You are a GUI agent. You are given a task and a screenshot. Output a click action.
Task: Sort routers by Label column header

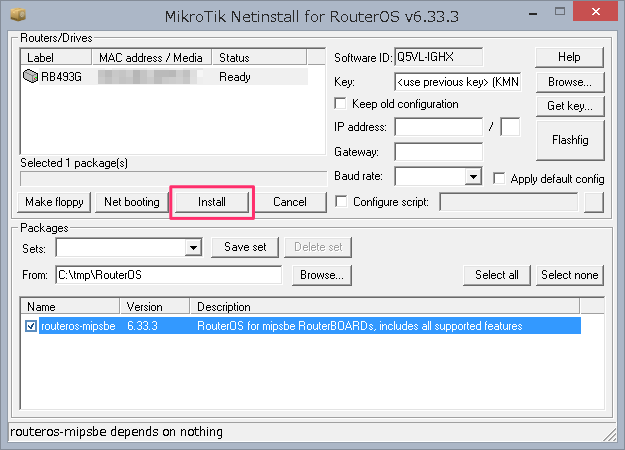pyautogui.click(x=56, y=58)
